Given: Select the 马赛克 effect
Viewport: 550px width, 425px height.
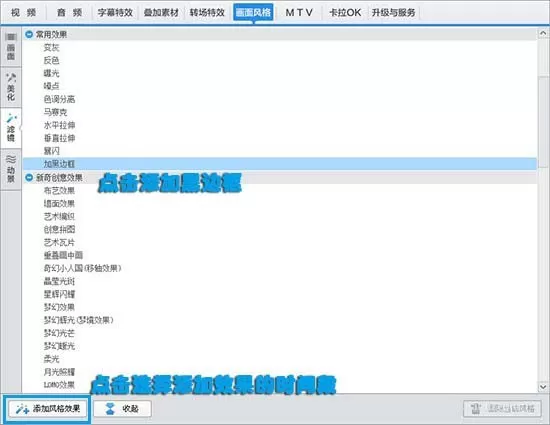Looking at the screenshot, I should (55, 112).
